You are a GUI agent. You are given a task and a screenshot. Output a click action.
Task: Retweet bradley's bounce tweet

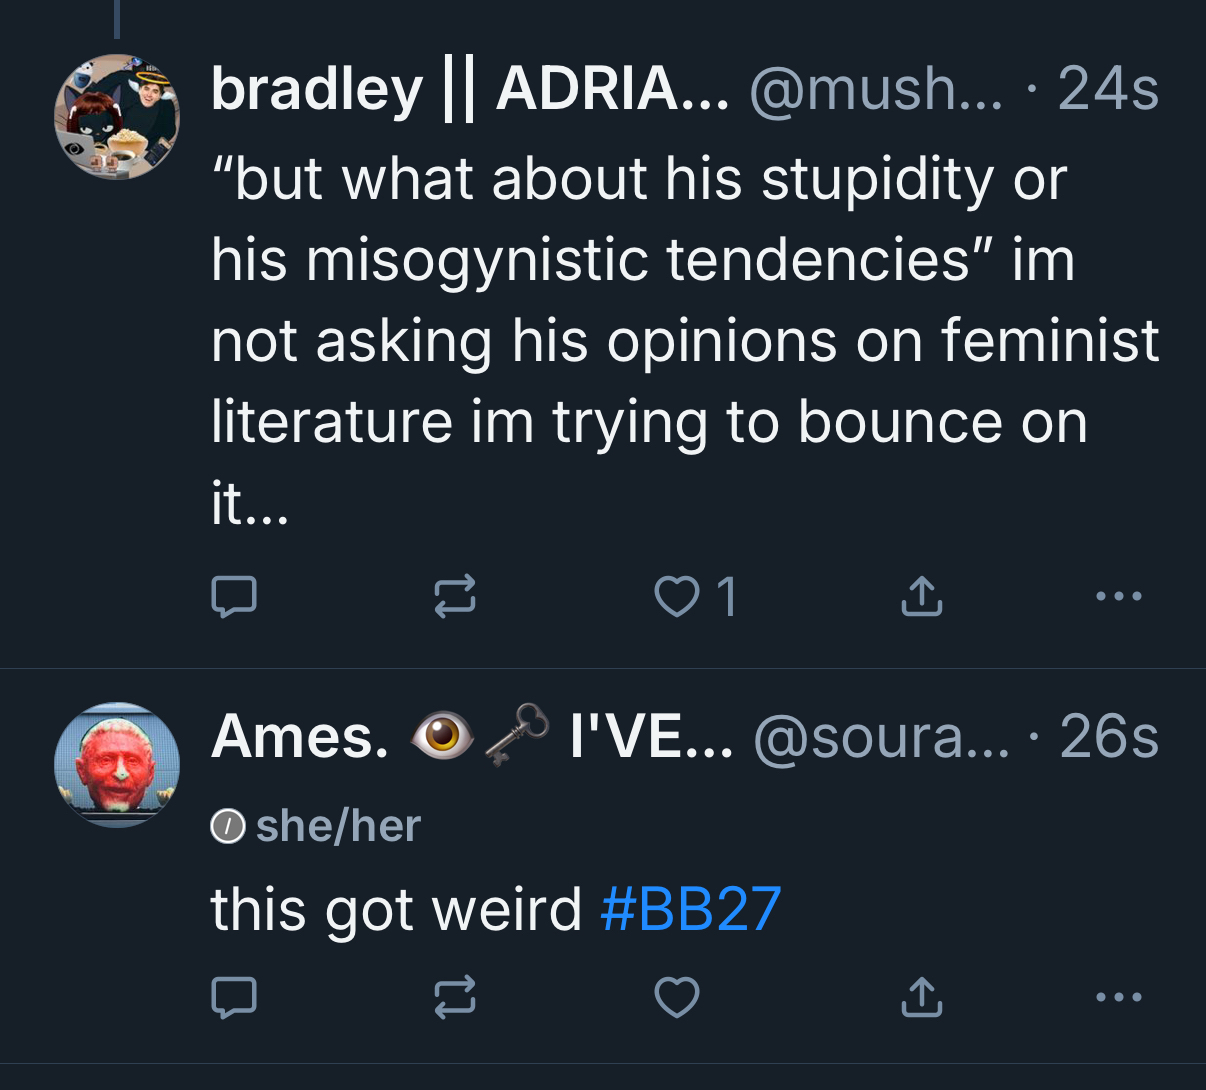click(455, 597)
